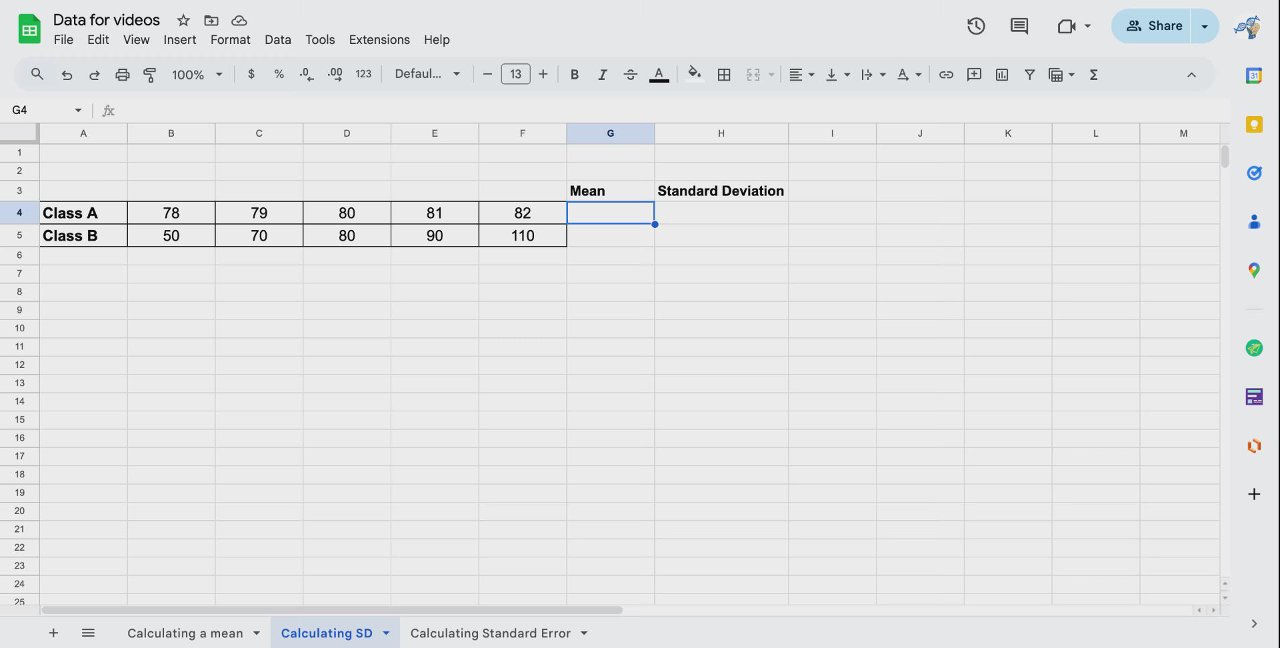Open Google Calendar side panel

click(1254, 75)
